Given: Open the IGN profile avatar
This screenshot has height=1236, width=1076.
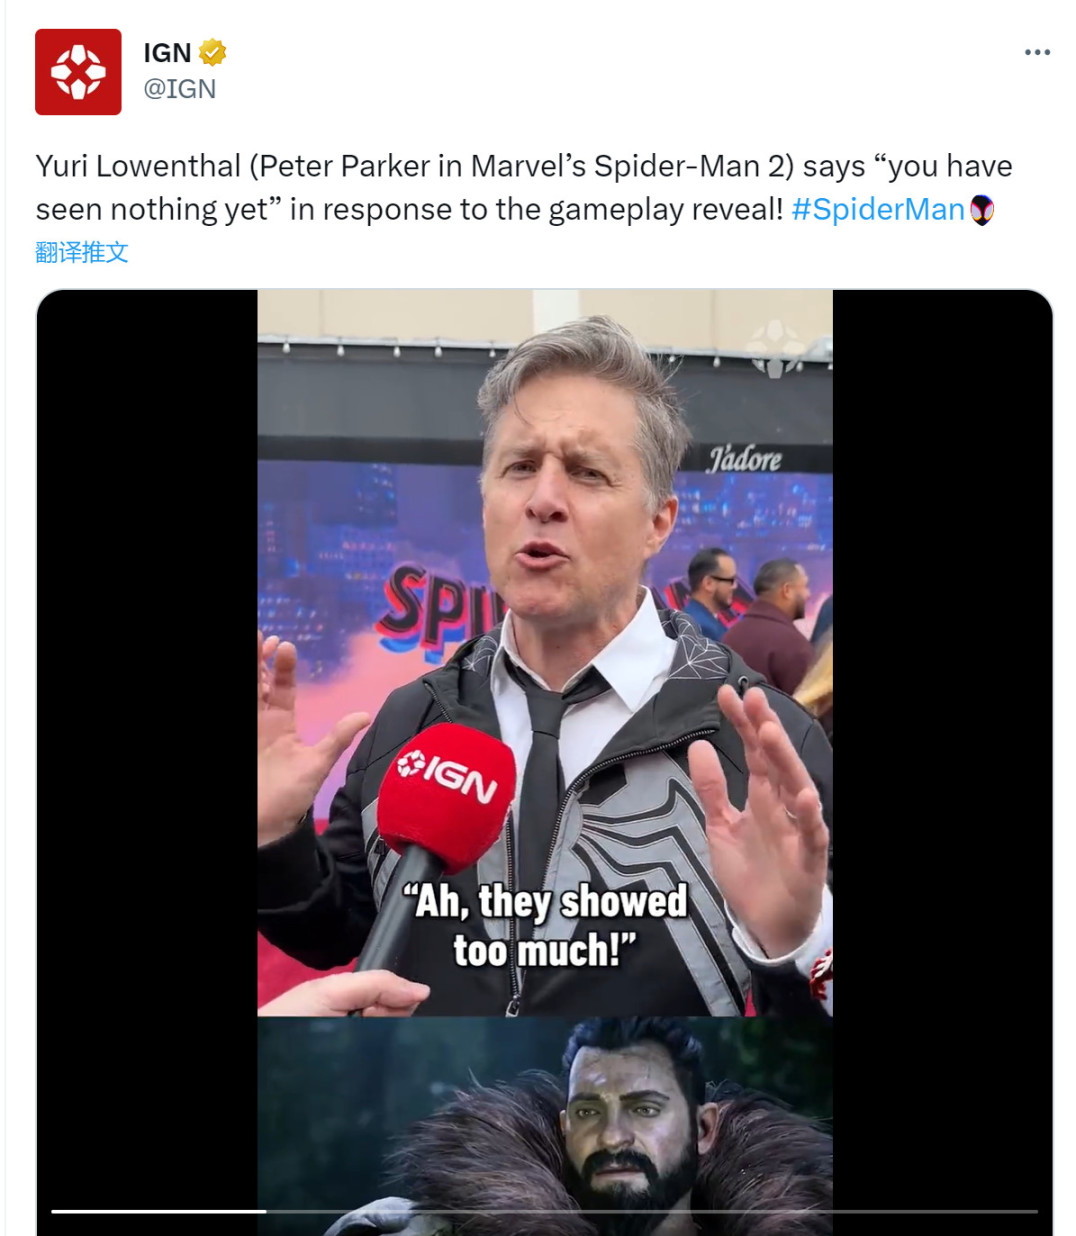Looking at the screenshot, I should coord(78,72).
